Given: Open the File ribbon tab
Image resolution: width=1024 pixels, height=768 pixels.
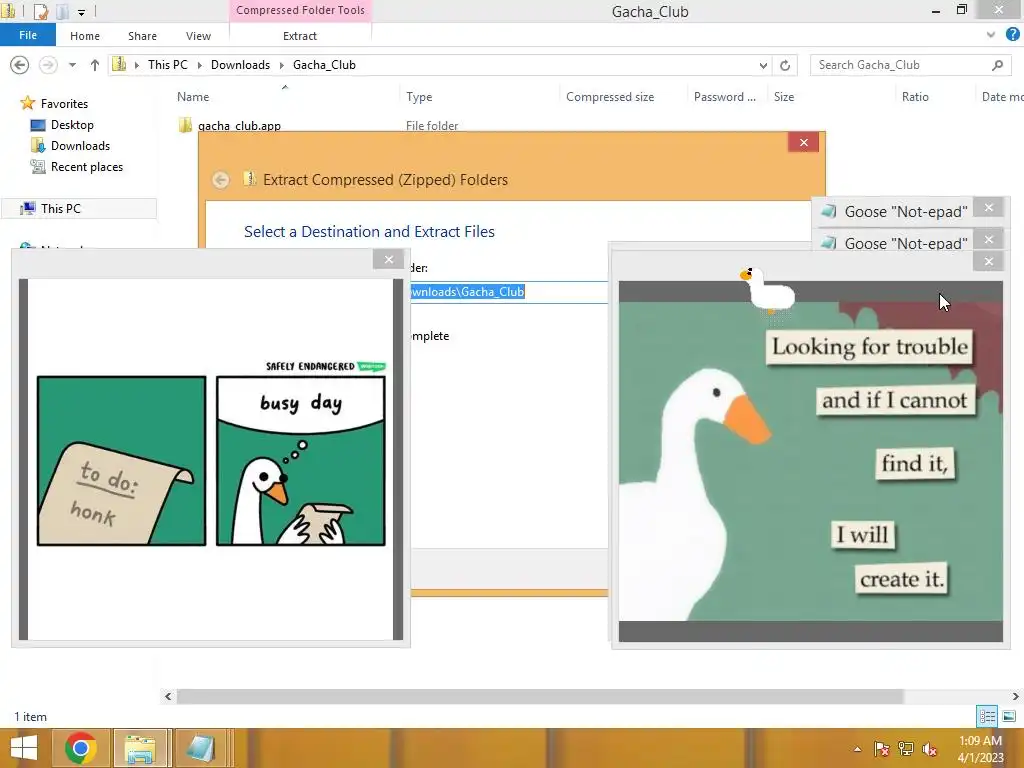Looking at the screenshot, I should [x=27, y=35].
